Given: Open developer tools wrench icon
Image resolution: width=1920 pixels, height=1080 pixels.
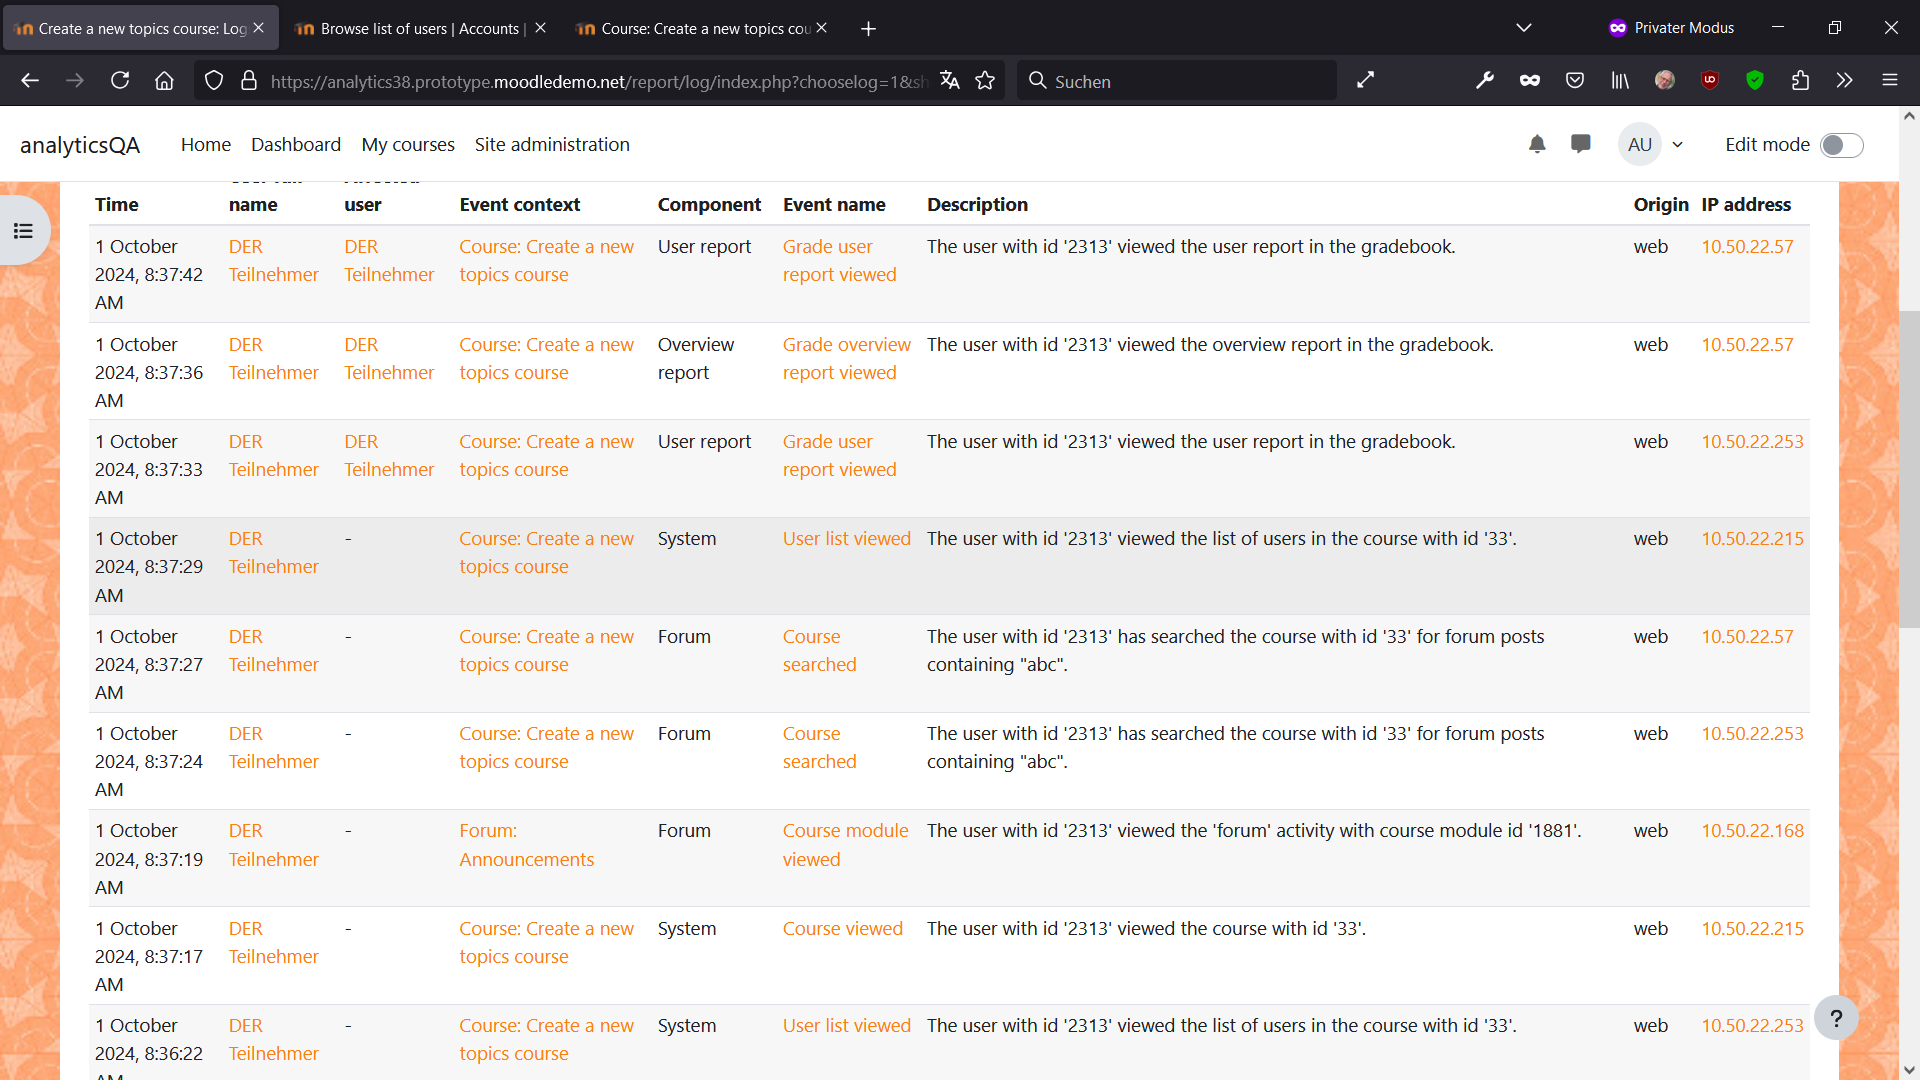Looking at the screenshot, I should 1485,81.
